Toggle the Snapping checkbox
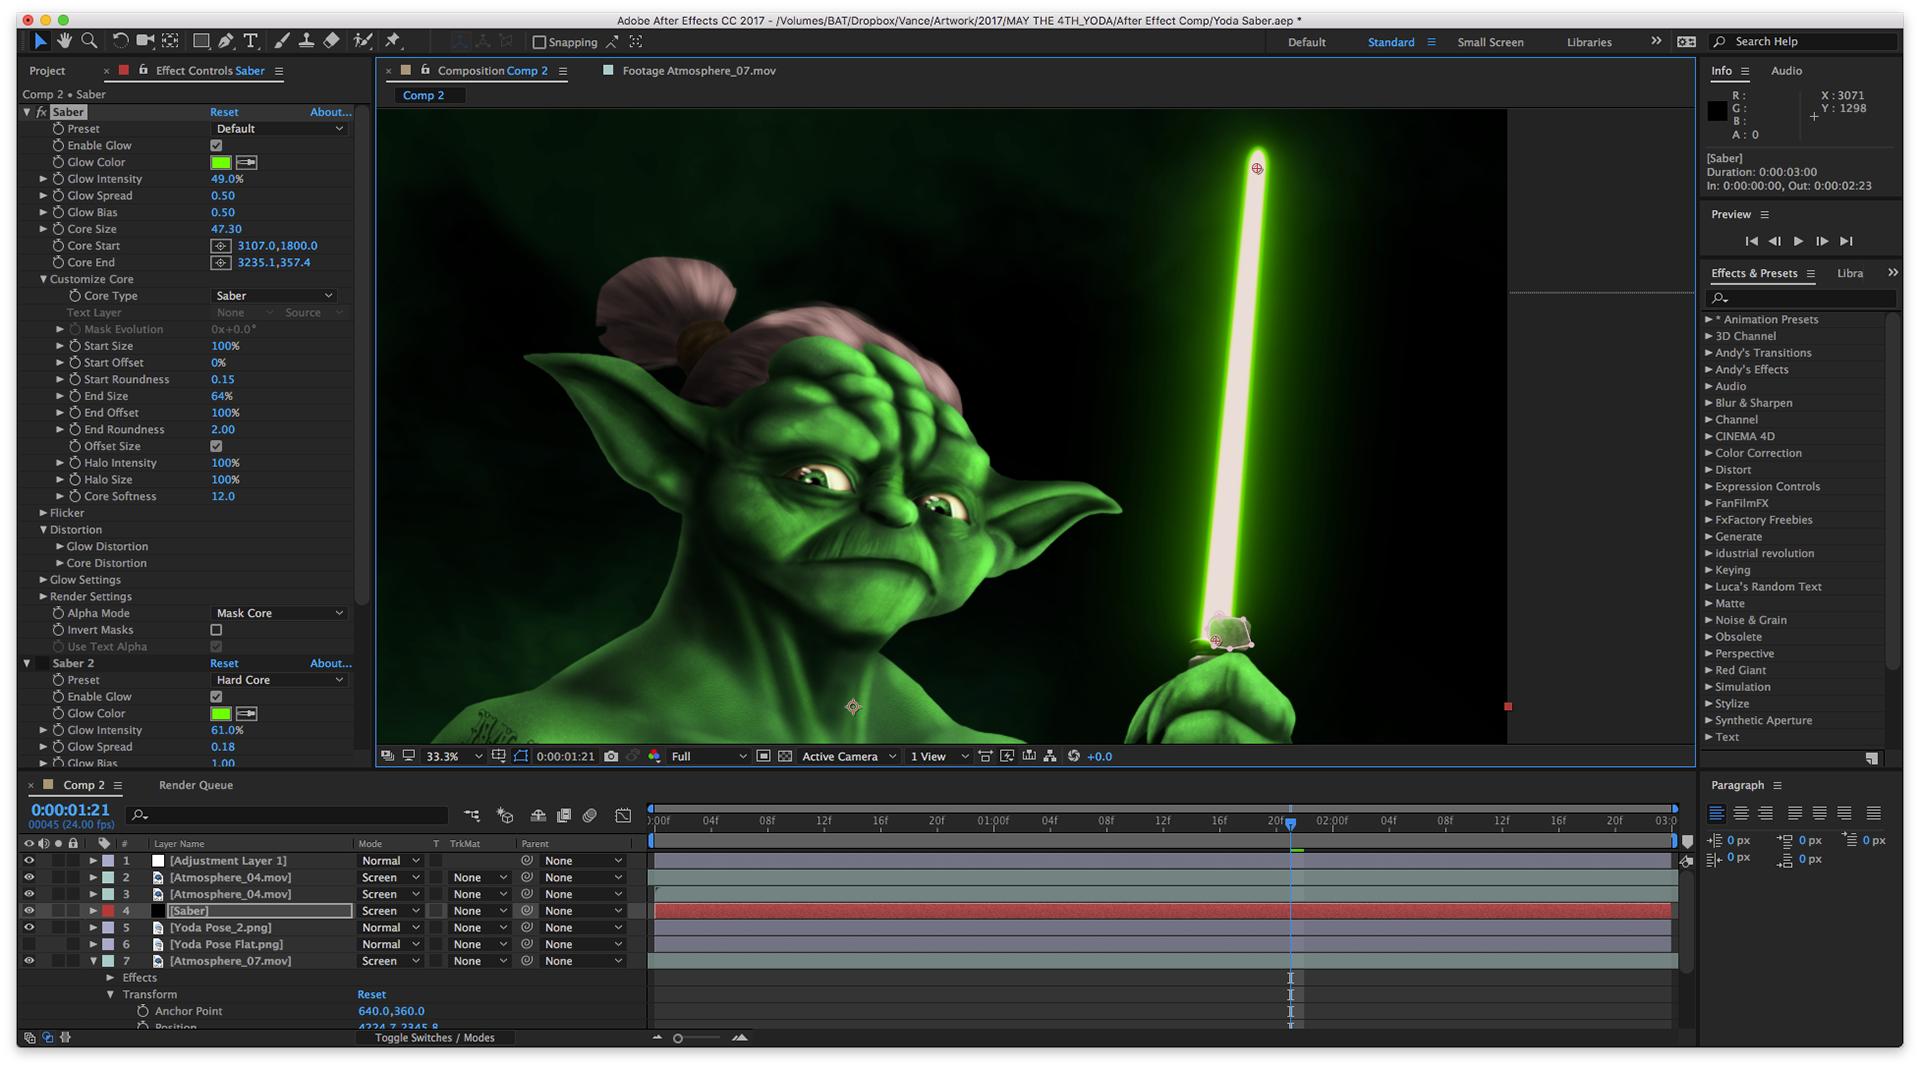Image resolution: width=1920 pixels, height=1068 pixels. [540, 42]
